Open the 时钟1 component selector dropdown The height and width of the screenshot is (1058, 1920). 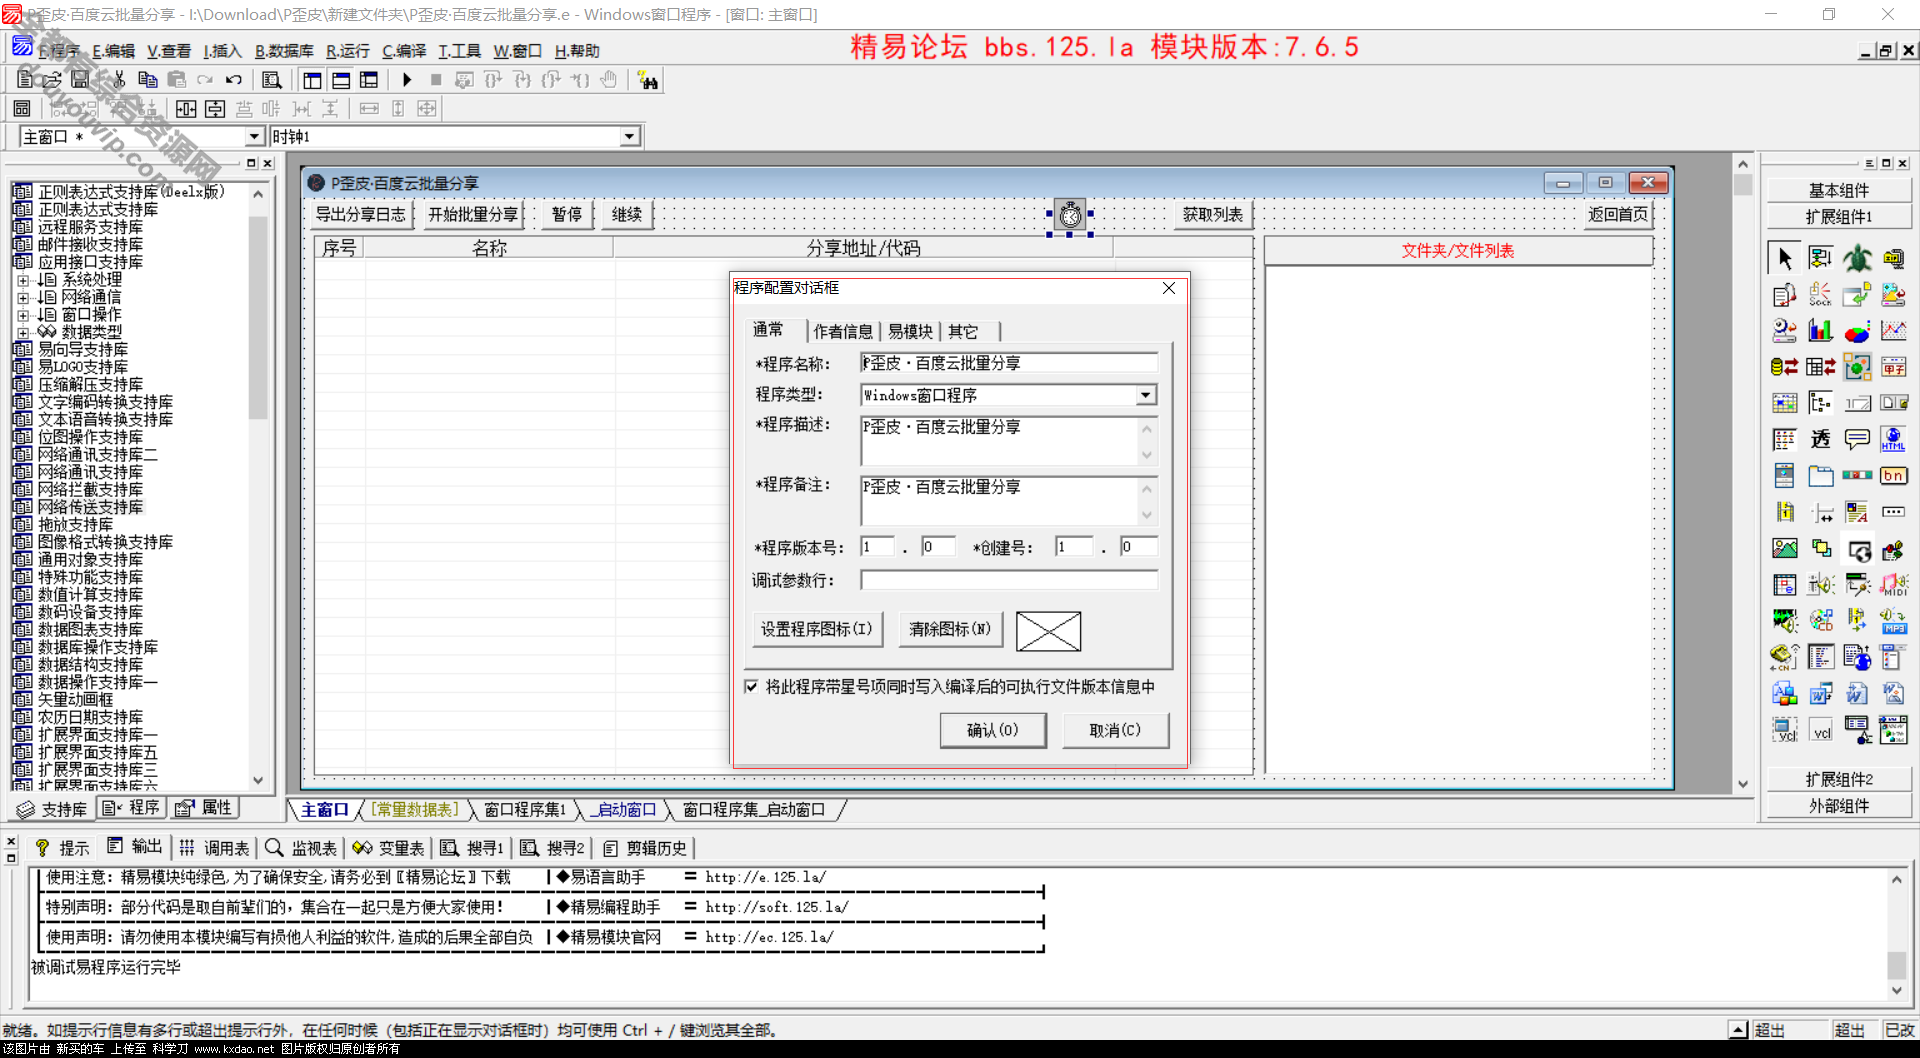629,137
